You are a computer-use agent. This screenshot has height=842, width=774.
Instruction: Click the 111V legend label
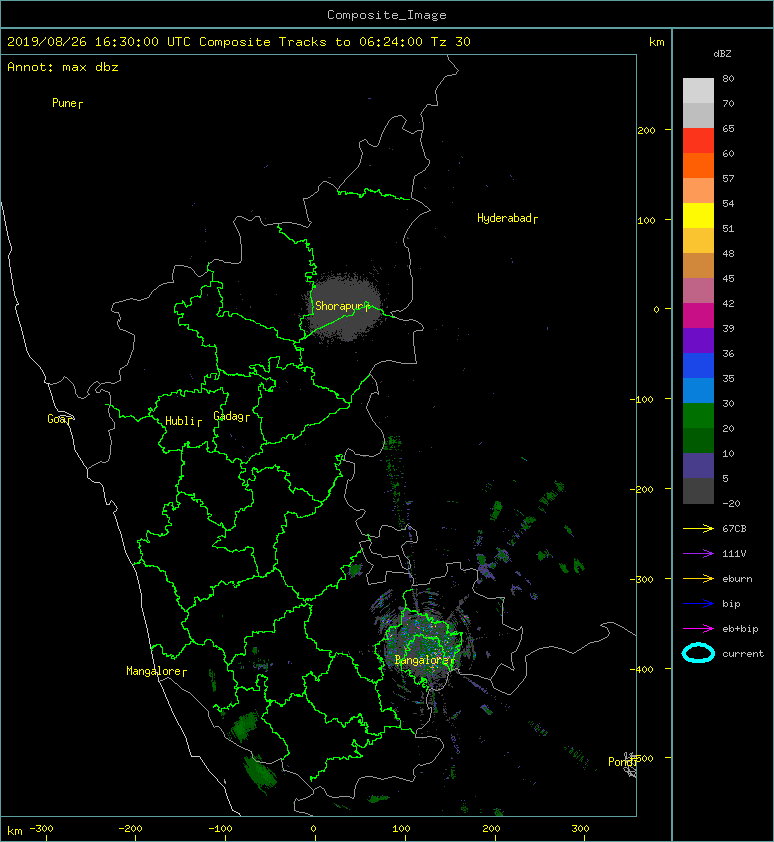[x=734, y=554]
